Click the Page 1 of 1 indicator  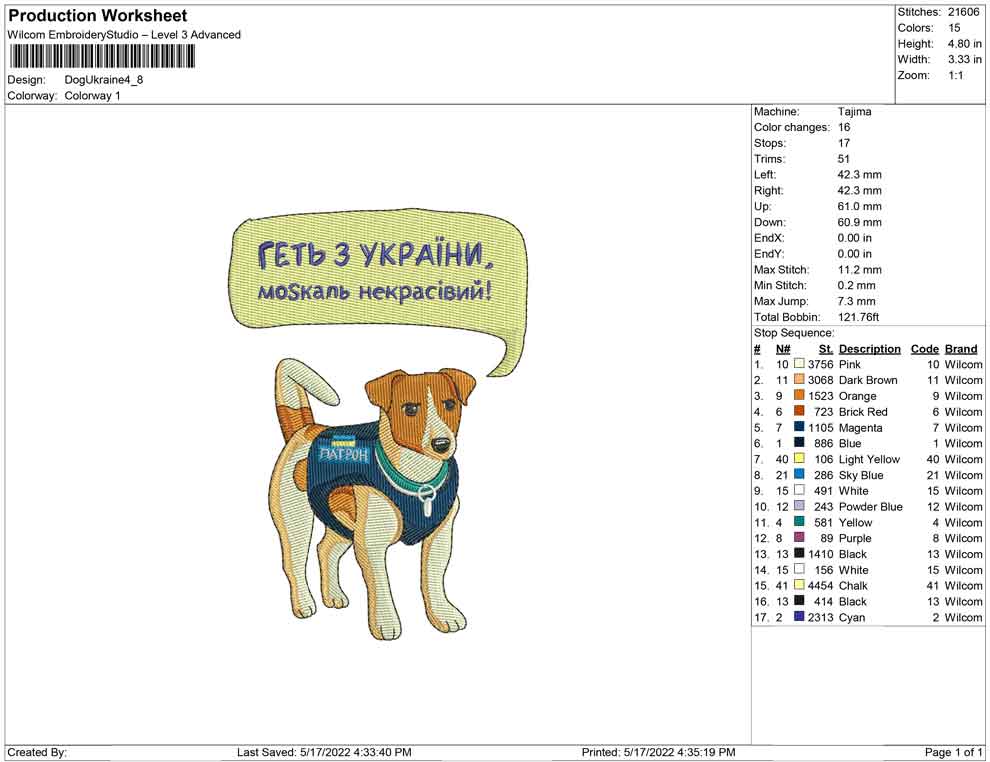(x=953, y=752)
